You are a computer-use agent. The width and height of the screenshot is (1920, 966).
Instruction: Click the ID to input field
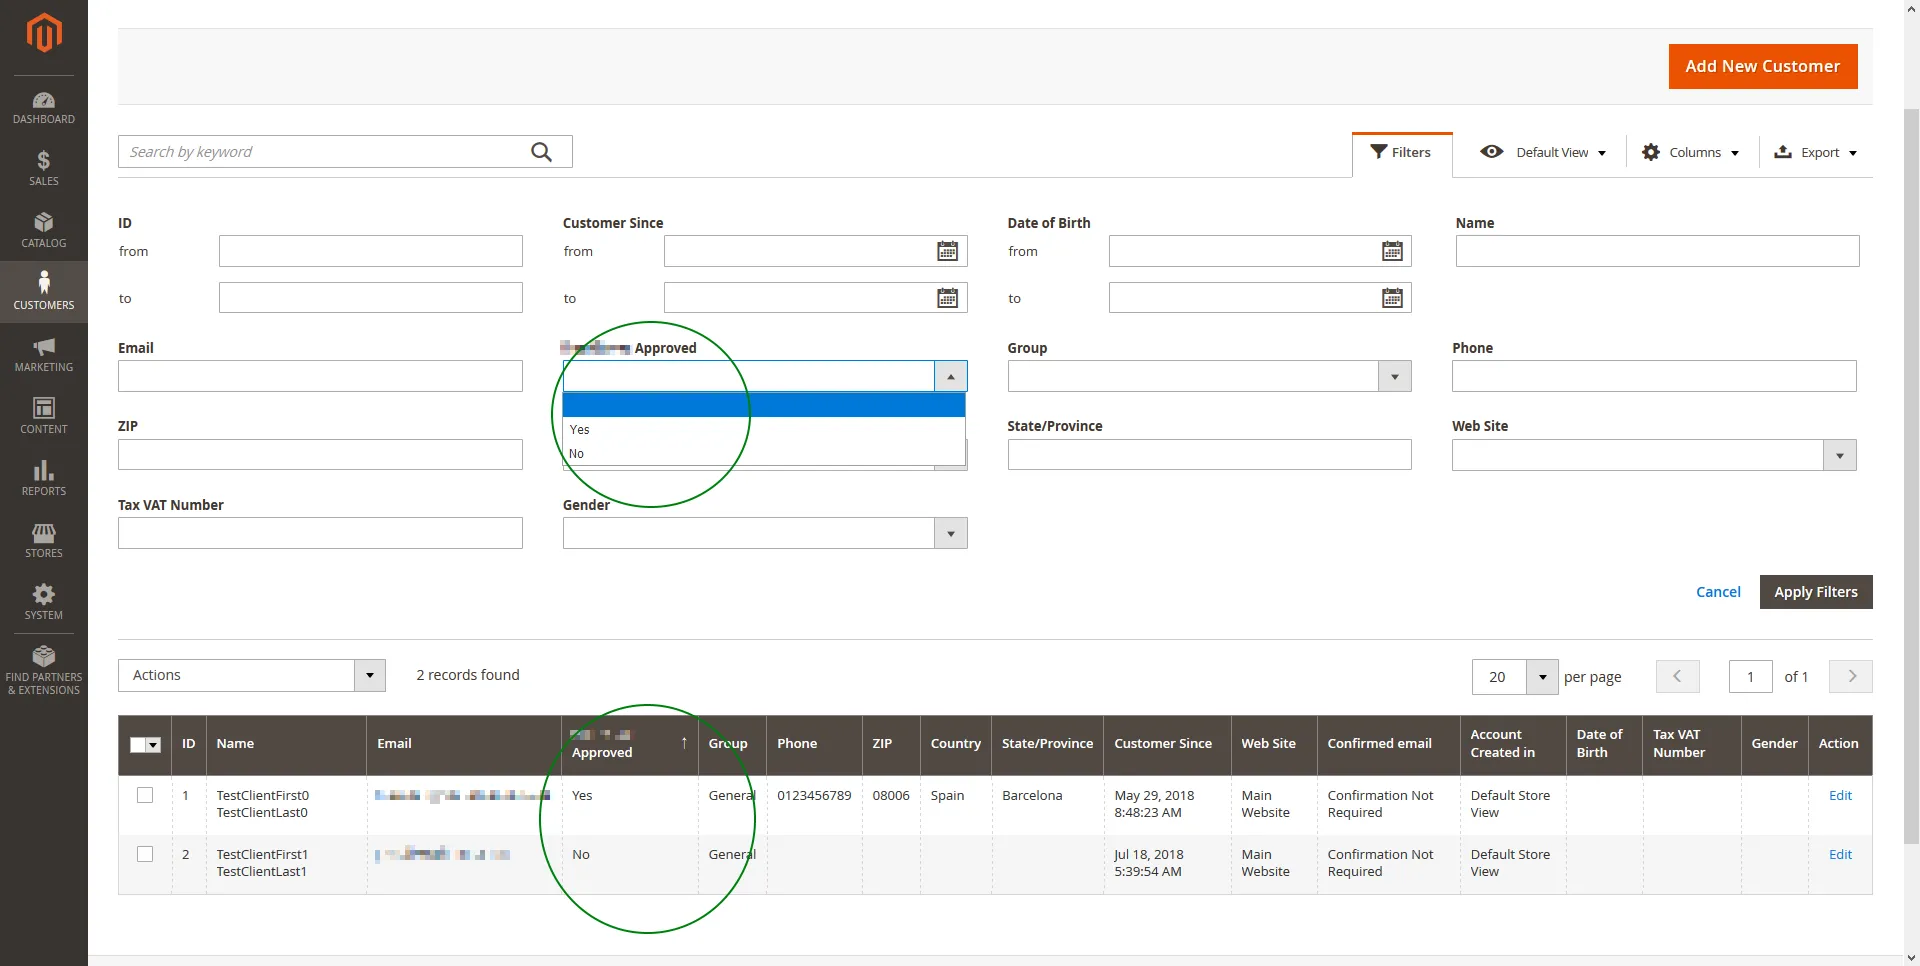click(371, 298)
